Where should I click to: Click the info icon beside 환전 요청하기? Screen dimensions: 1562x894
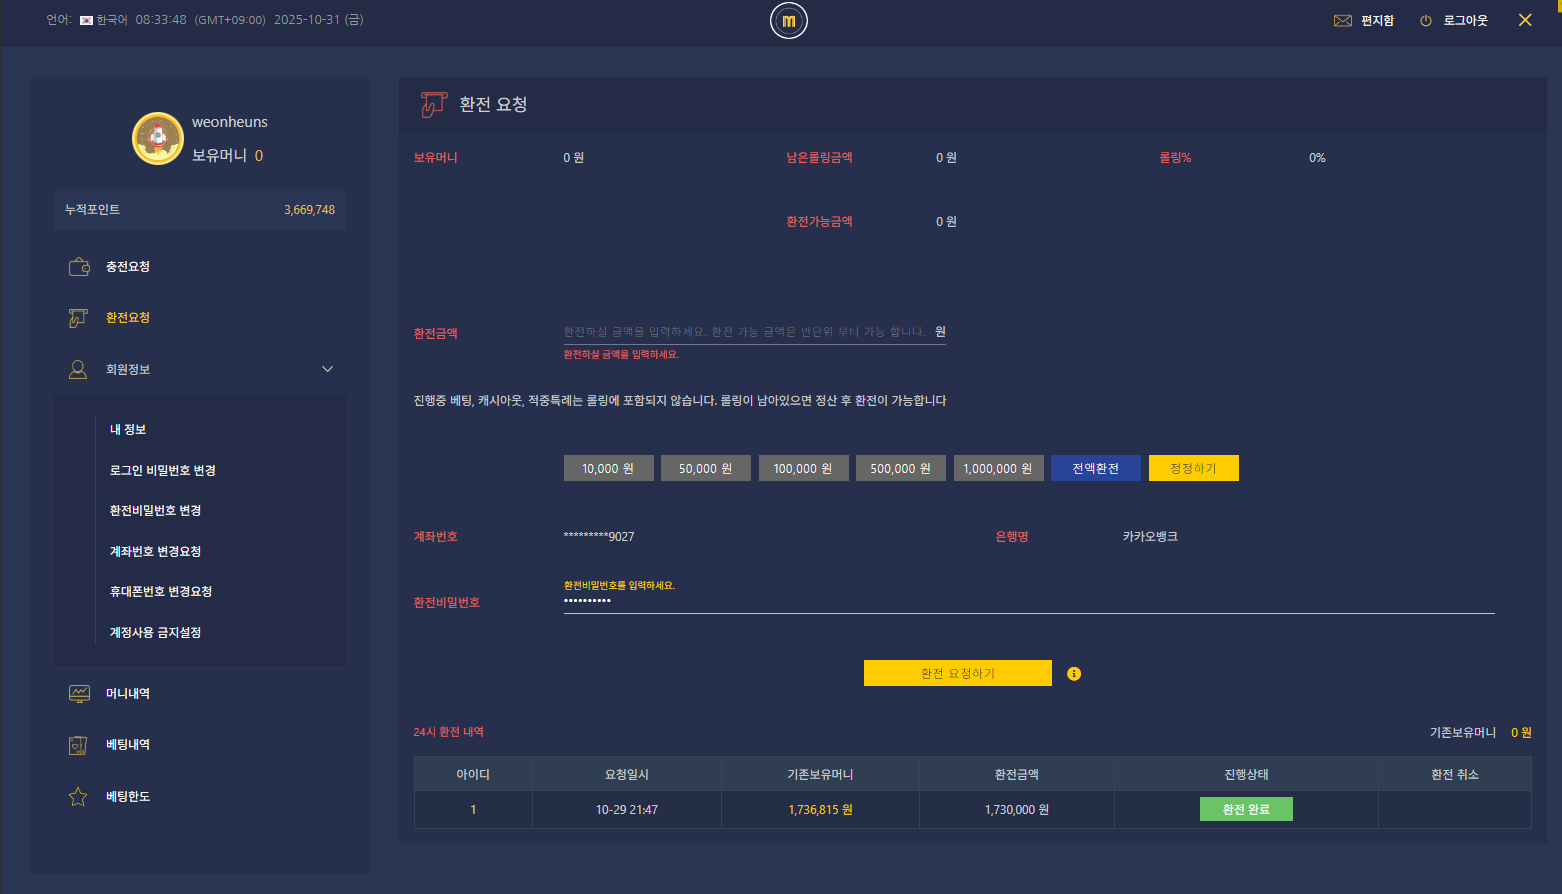point(1074,674)
